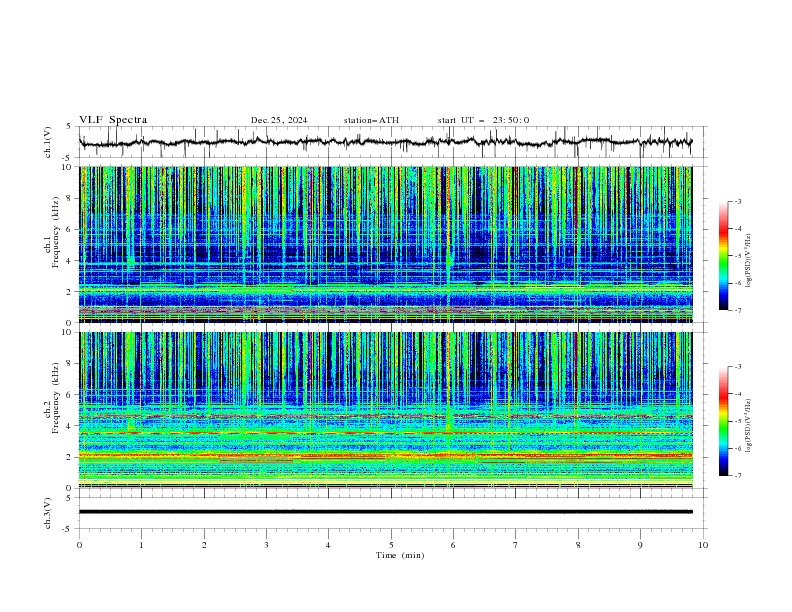Click the upper colorbar "log(PSD)(V²/Hz)" label
The width and height of the screenshot is (792, 612).
749,260
